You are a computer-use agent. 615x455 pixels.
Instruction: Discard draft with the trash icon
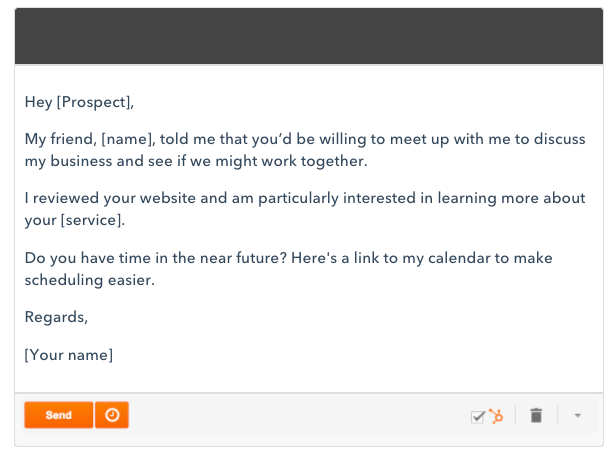click(x=536, y=415)
